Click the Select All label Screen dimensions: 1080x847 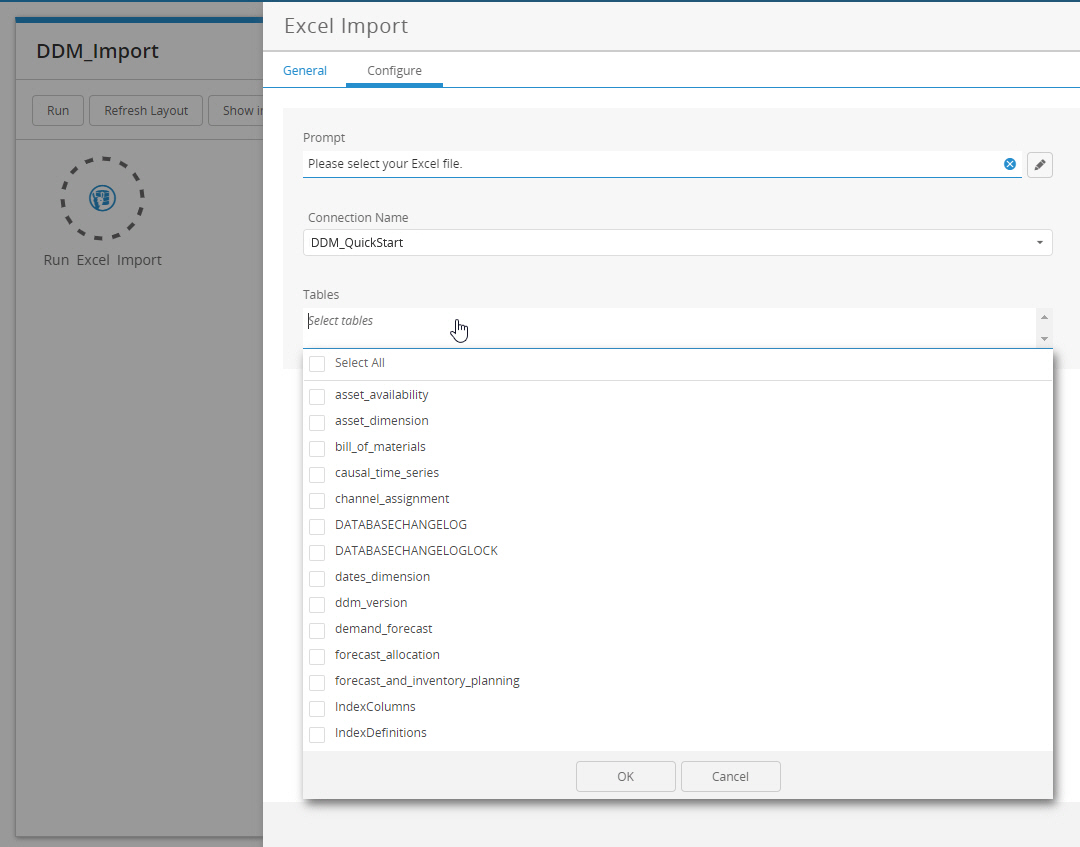click(360, 363)
